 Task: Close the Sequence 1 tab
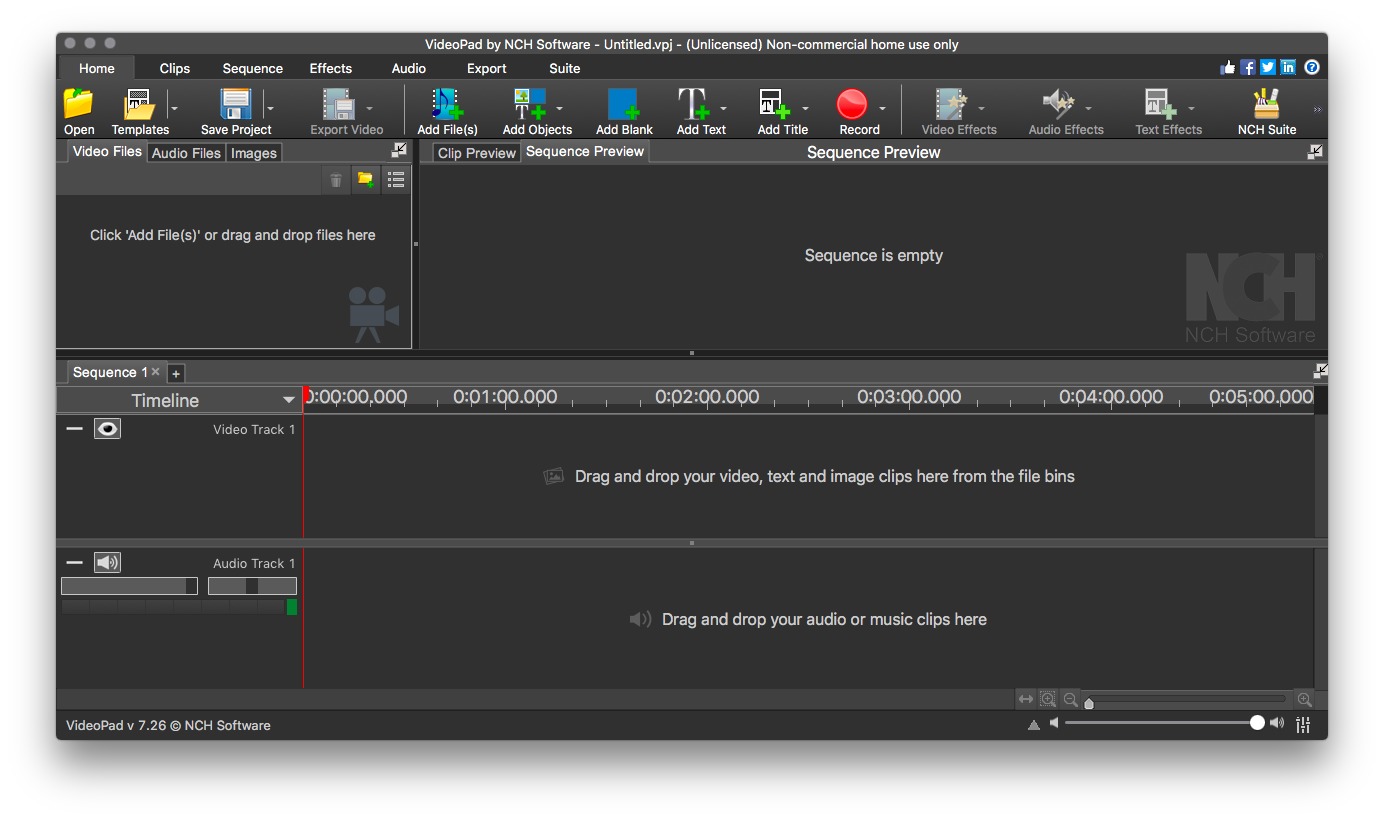tap(155, 372)
